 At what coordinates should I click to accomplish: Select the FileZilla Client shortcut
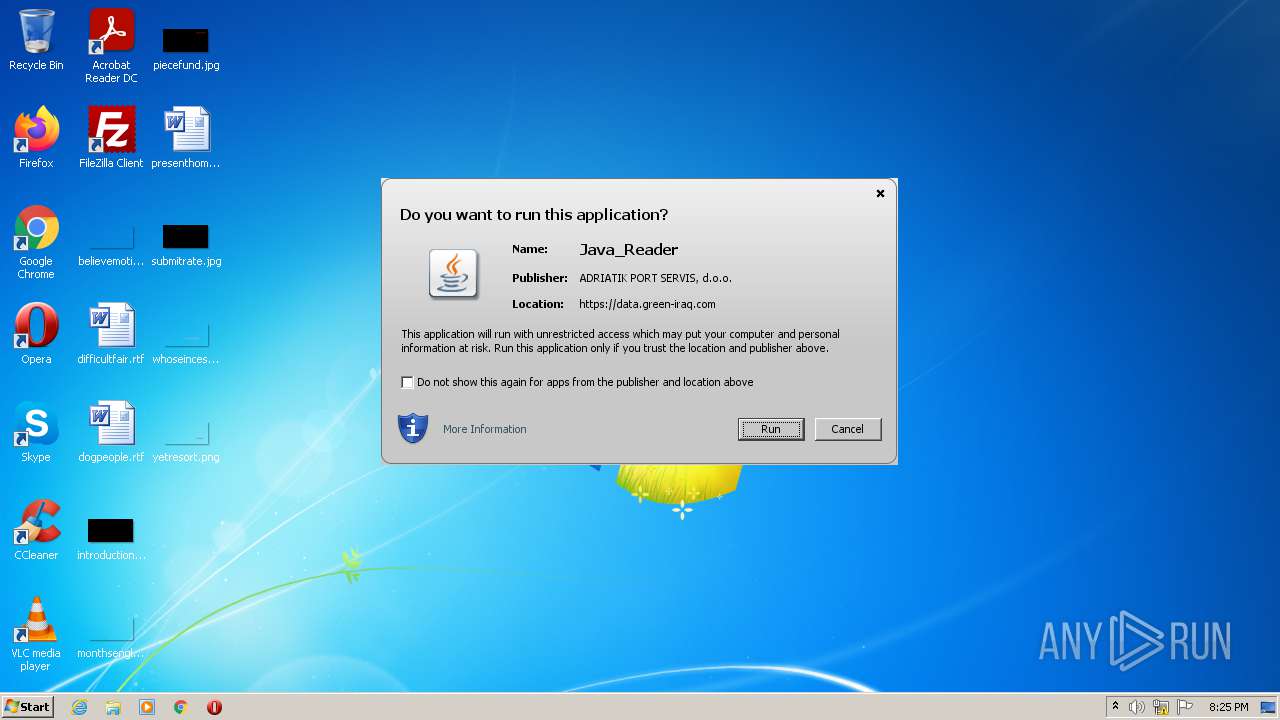(111, 138)
